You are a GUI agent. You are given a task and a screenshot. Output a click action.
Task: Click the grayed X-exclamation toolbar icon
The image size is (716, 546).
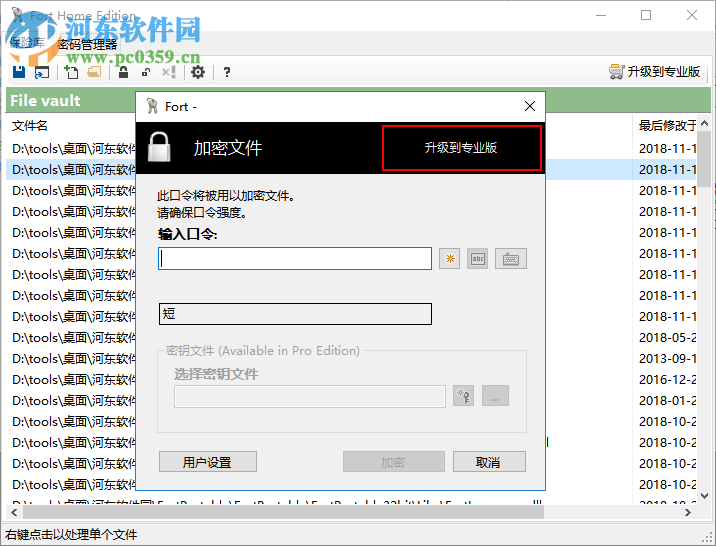(x=169, y=72)
